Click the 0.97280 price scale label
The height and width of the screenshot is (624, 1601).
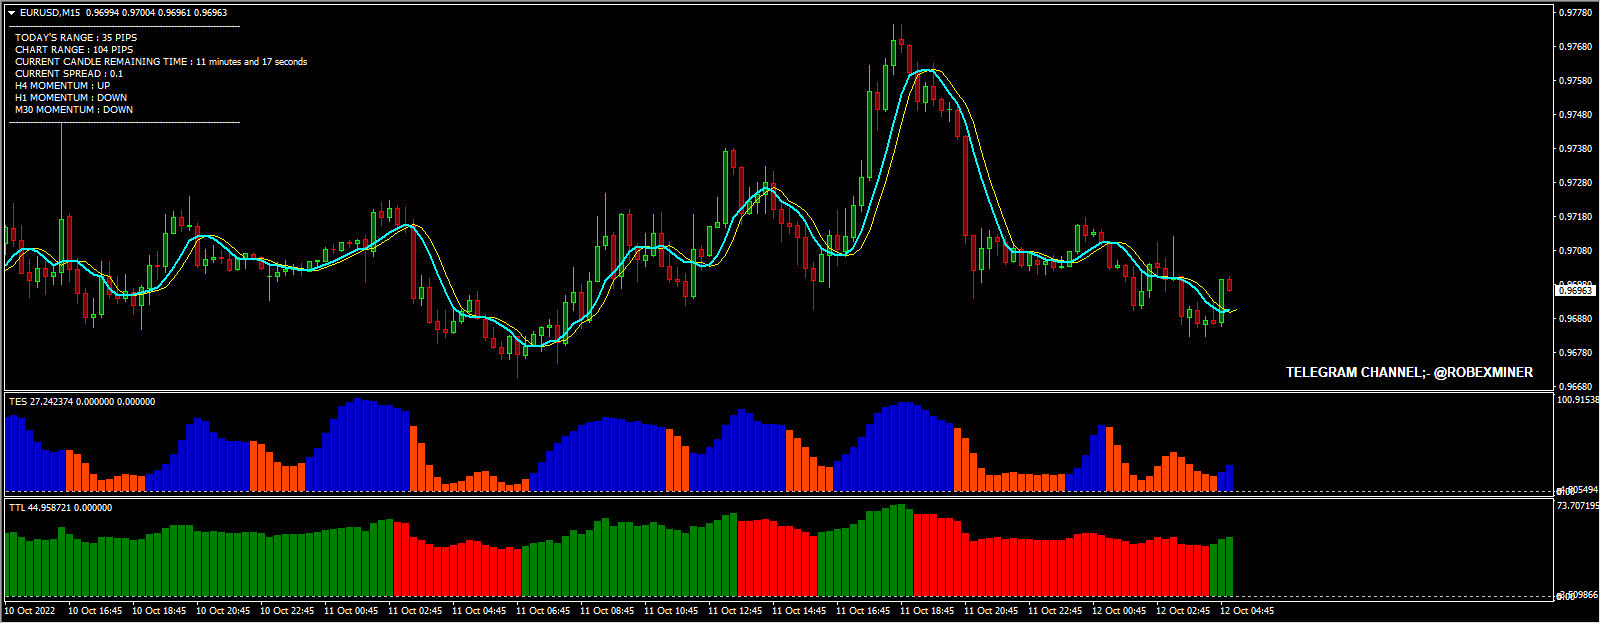click(1576, 183)
